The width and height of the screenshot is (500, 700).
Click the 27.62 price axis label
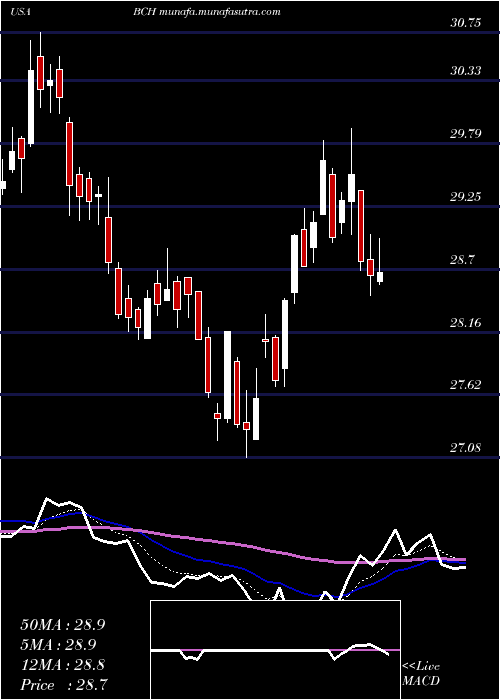(466, 384)
